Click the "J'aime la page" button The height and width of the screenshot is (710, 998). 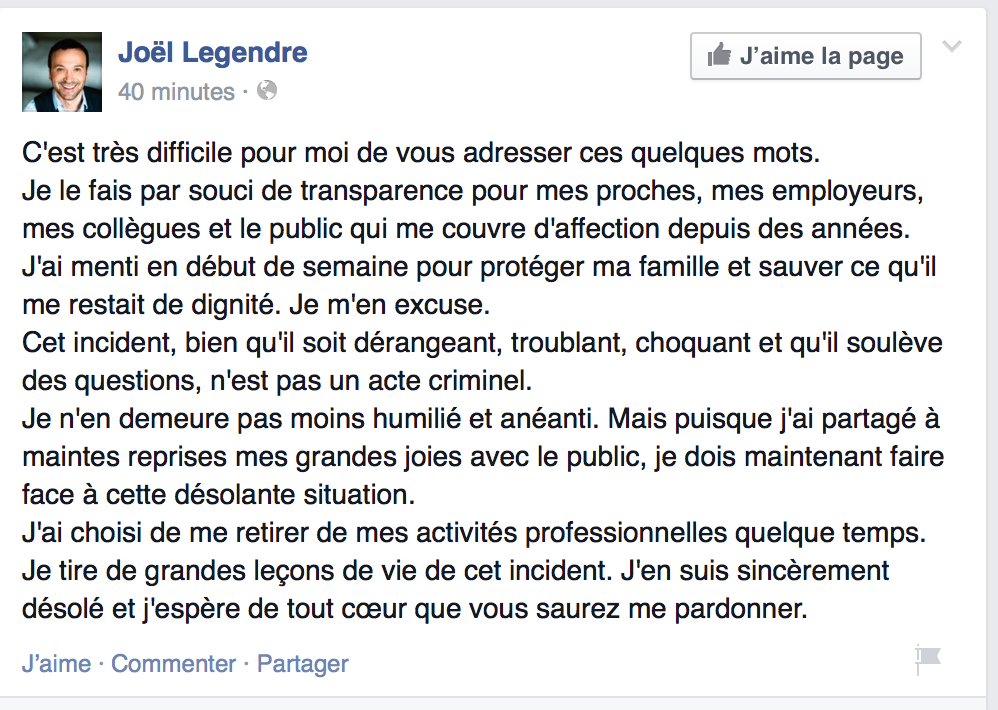tap(806, 56)
